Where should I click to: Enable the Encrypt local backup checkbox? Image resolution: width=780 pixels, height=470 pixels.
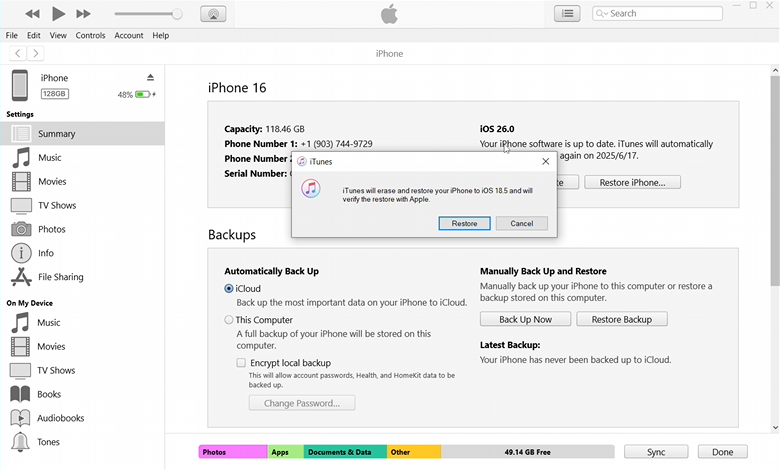point(241,363)
